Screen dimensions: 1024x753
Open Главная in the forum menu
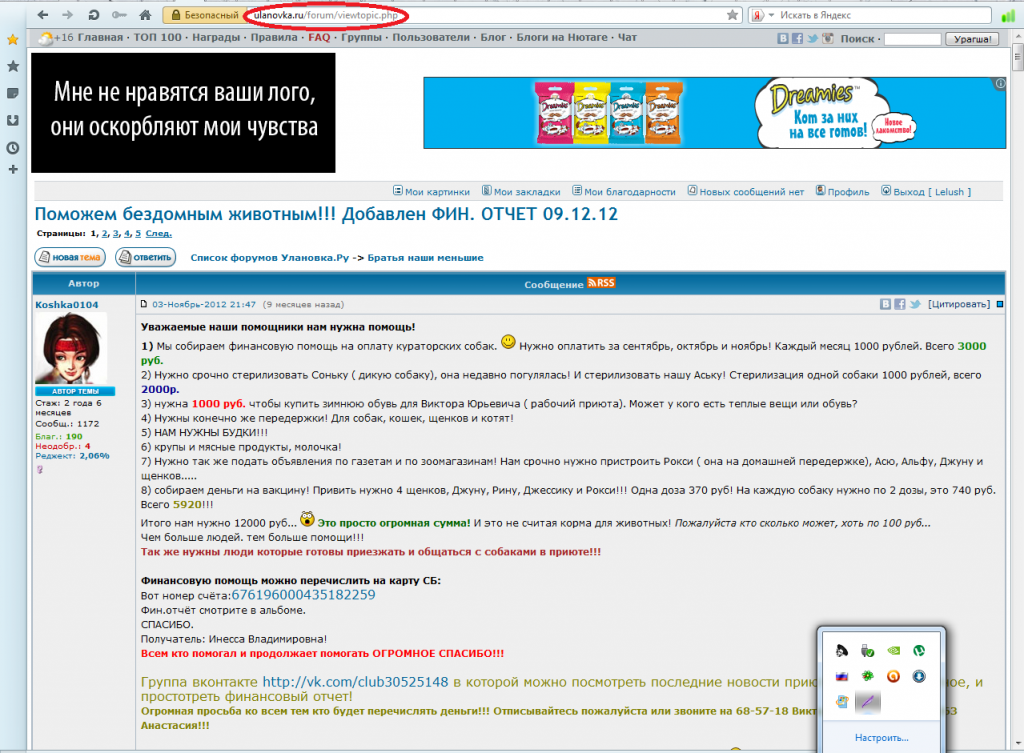click(100, 37)
